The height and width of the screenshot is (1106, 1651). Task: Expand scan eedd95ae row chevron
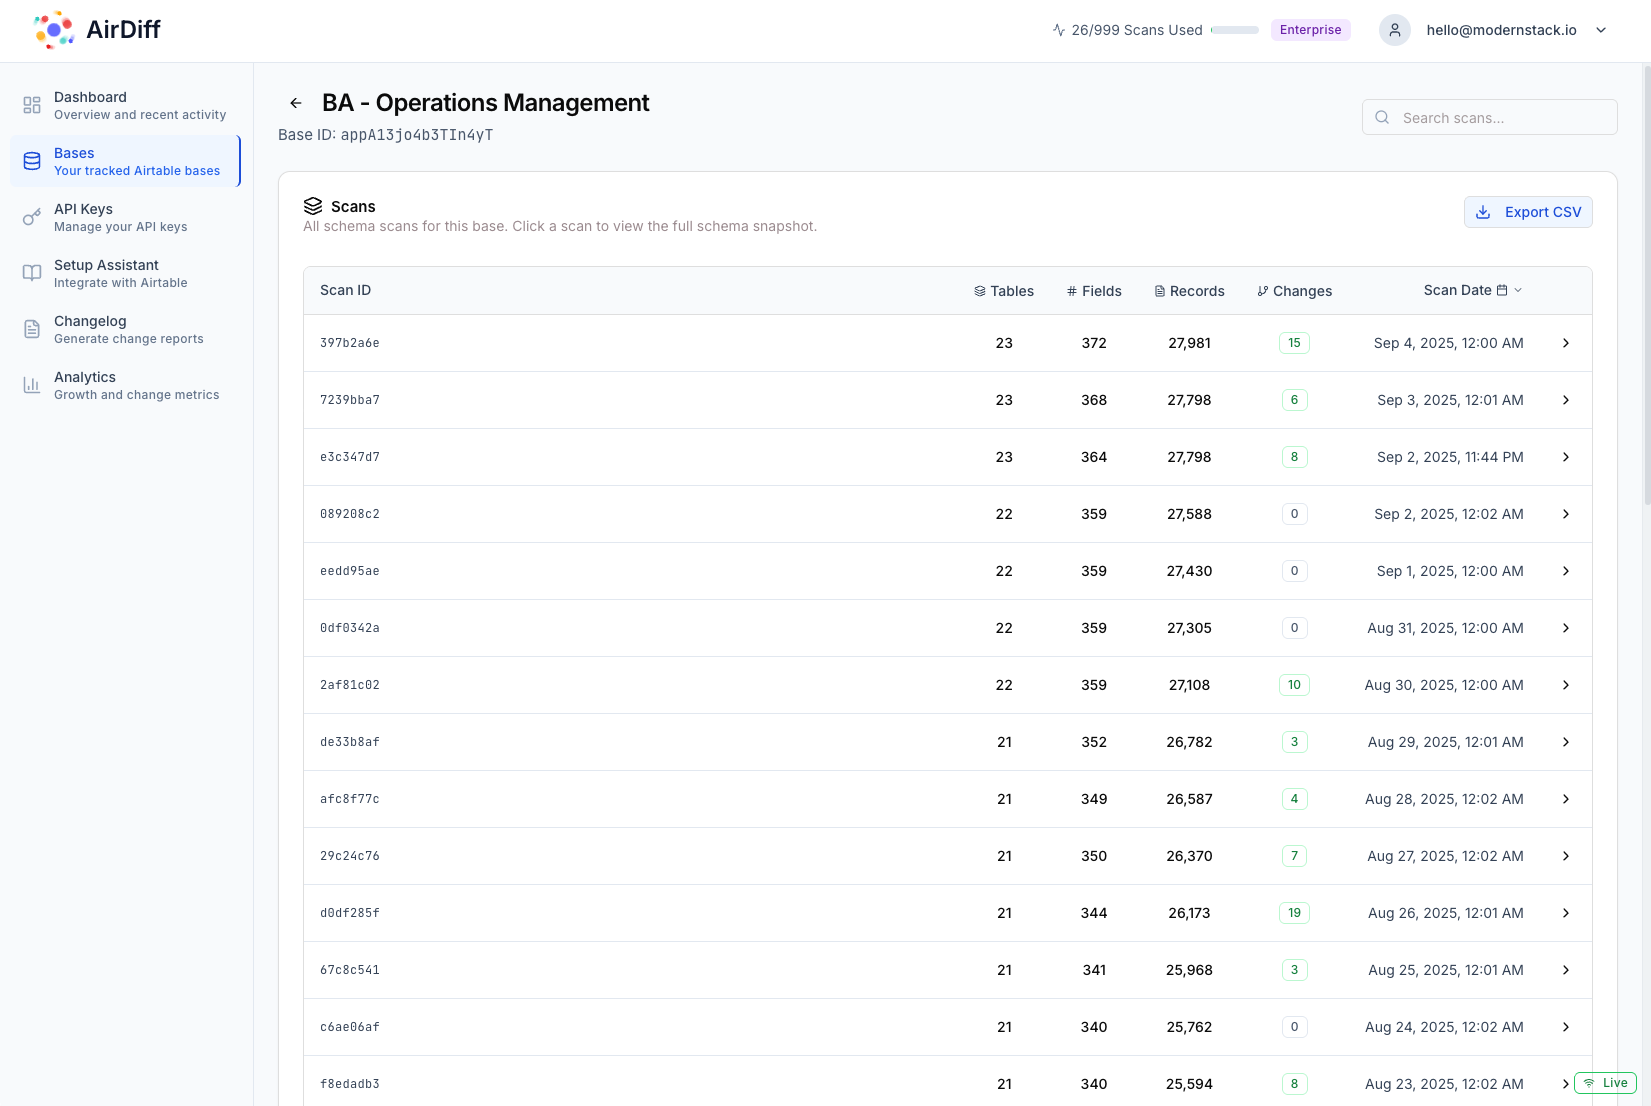(x=1566, y=571)
